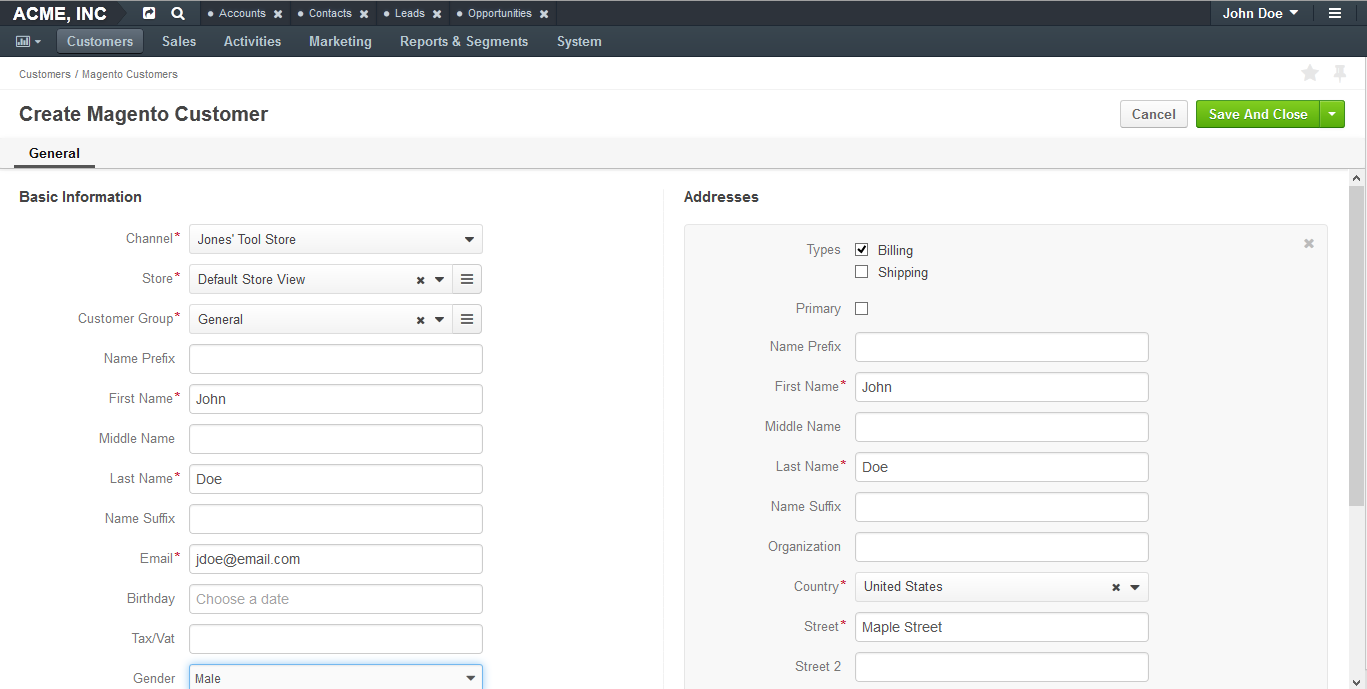
Task: Toggle the Billing address type checkbox
Action: (862, 250)
